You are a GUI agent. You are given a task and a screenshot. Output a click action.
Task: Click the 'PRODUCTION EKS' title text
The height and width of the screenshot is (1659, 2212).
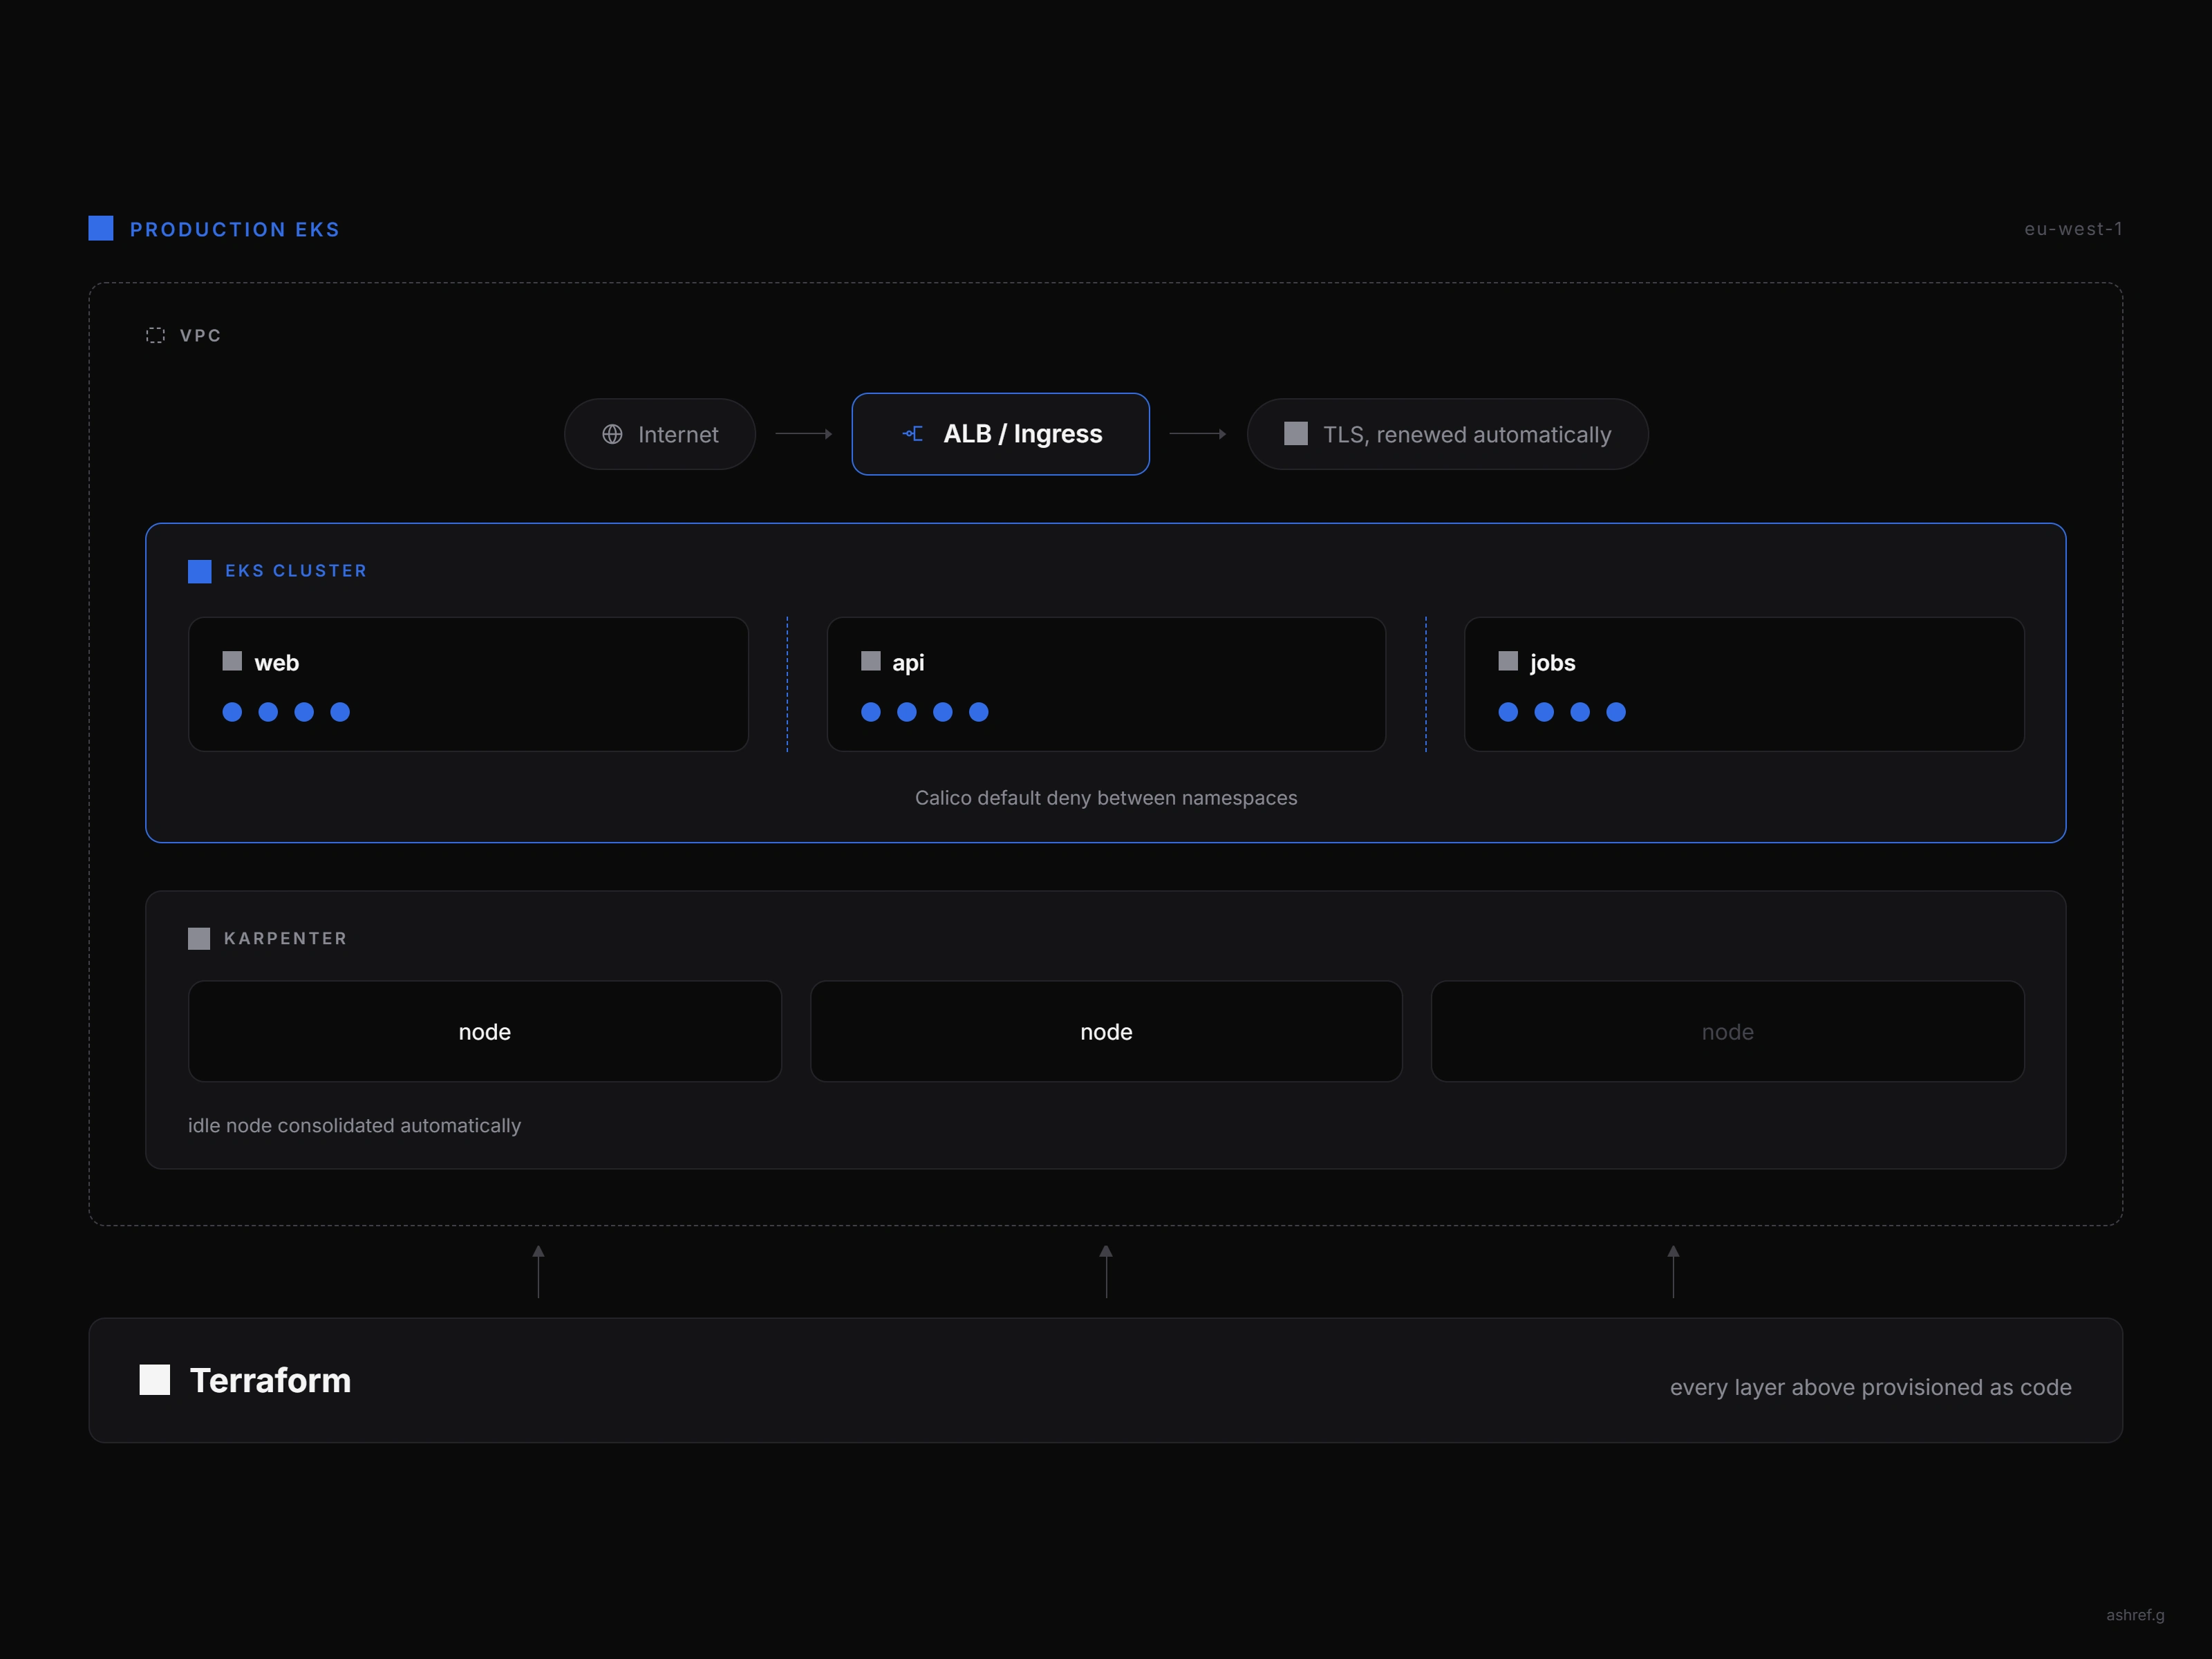tap(235, 229)
